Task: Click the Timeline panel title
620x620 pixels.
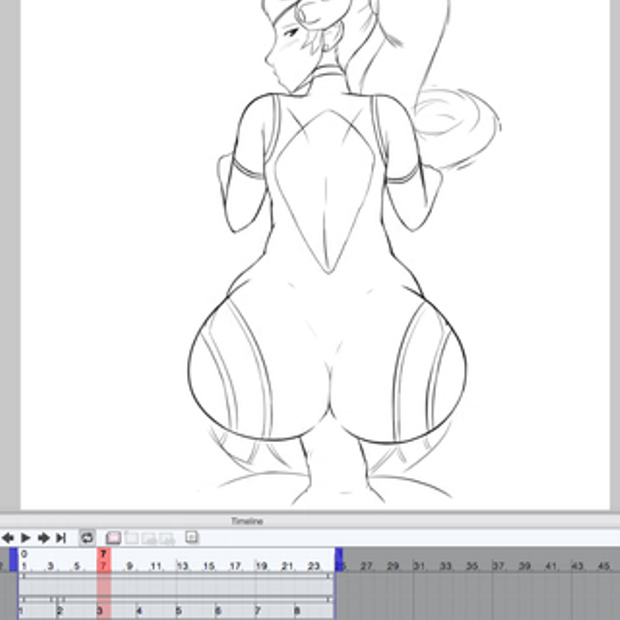Action: 247,521
